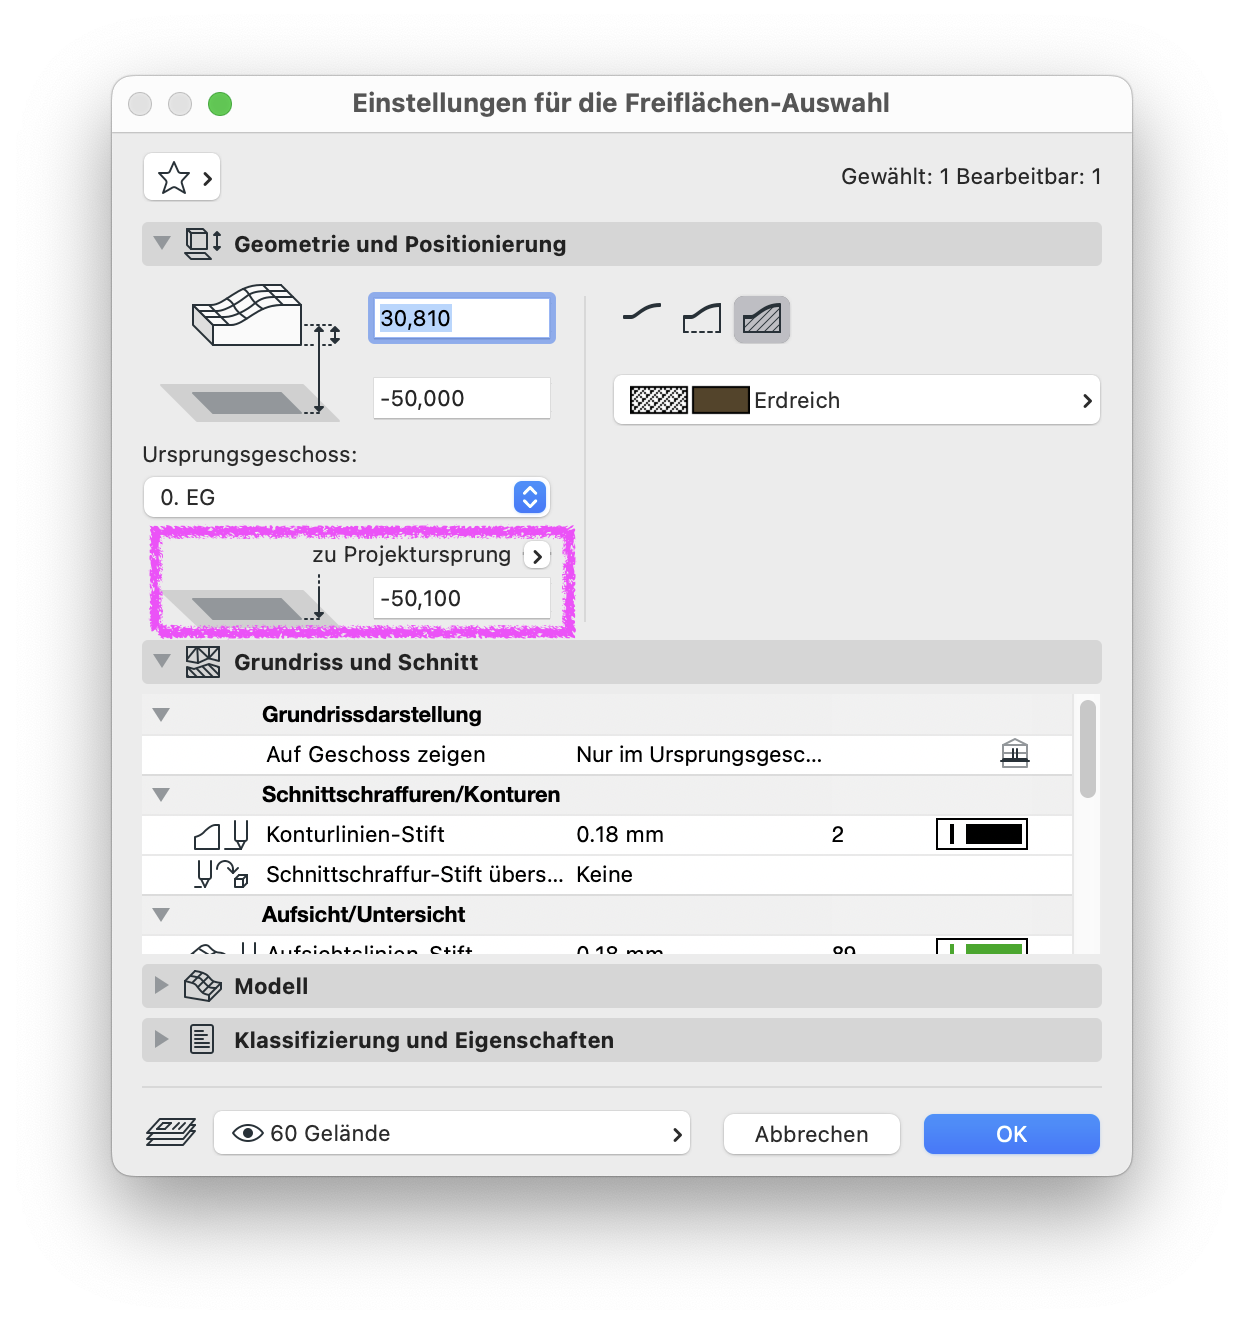Select the surface with skirt structure icon
This screenshot has width=1244, height=1324.
click(x=702, y=319)
